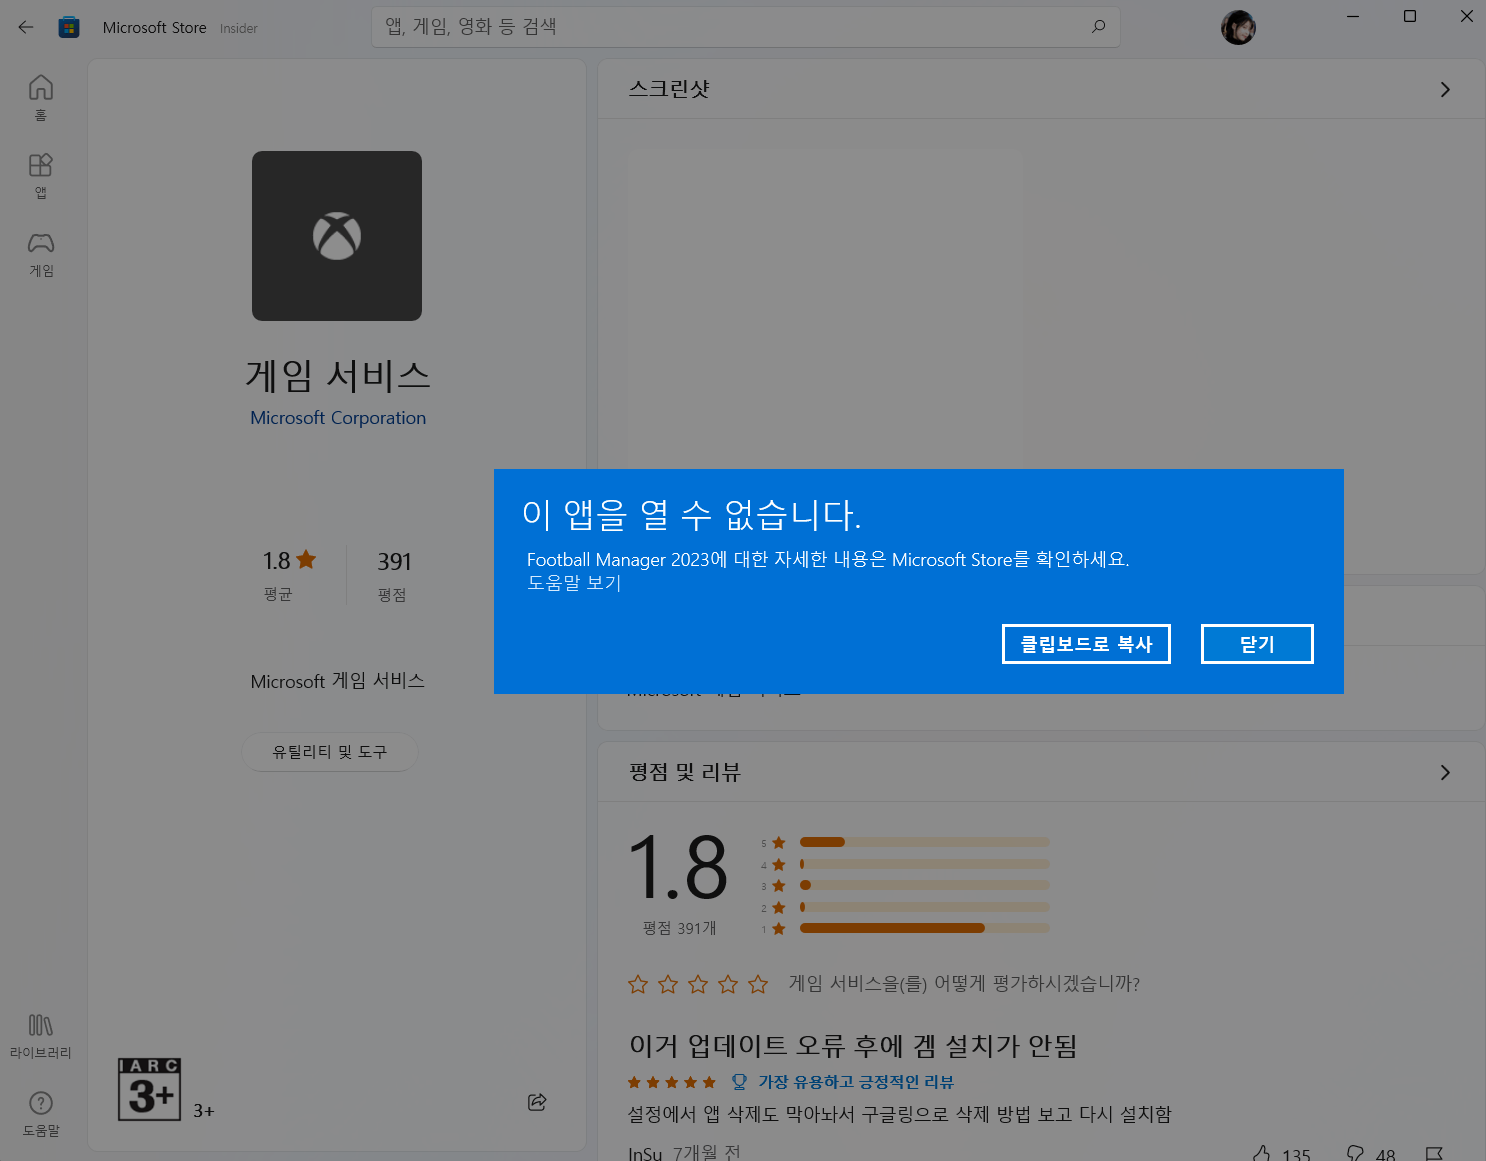The height and width of the screenshot is (1161, 1486).
Task: Click the 391 평점 count
Action: 394,562
